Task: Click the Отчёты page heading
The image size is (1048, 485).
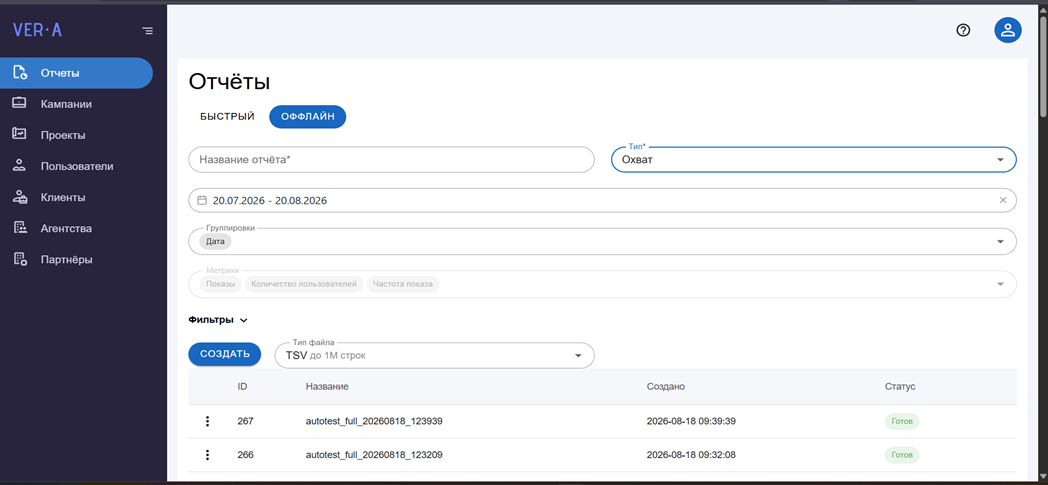Action: tap(229, 82)
